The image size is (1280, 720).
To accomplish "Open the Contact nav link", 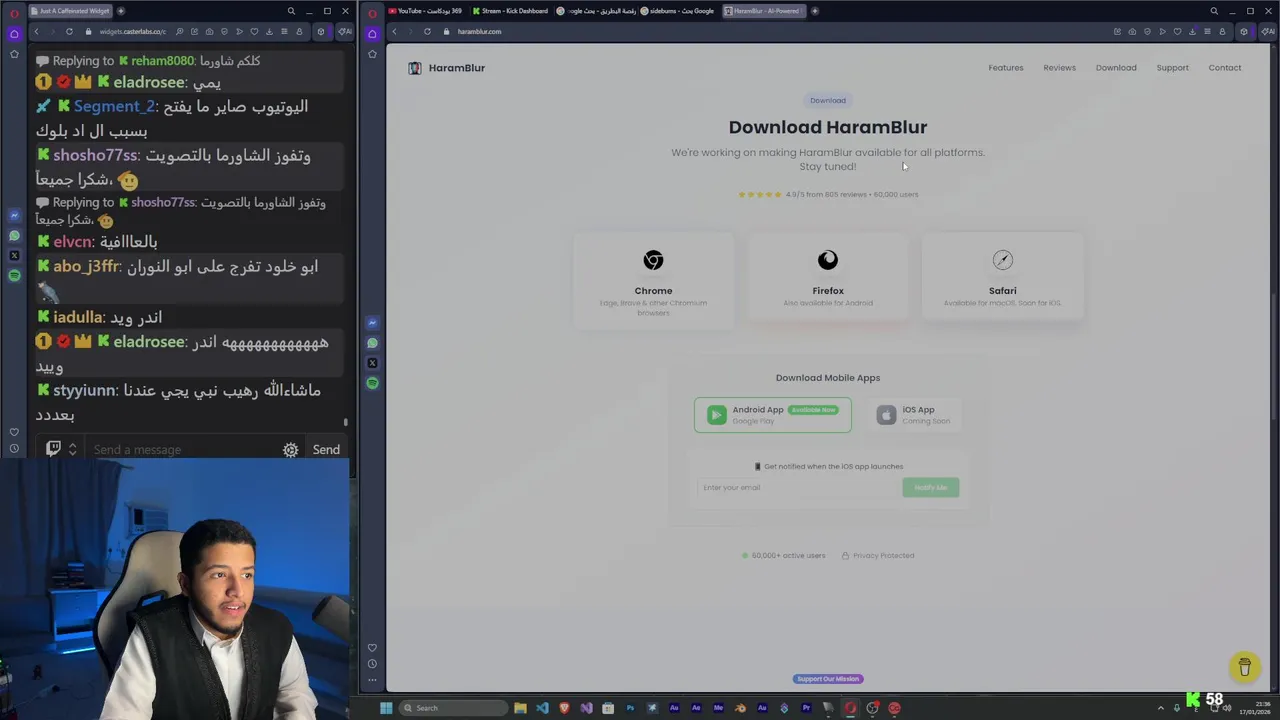I will (1225, 68).
